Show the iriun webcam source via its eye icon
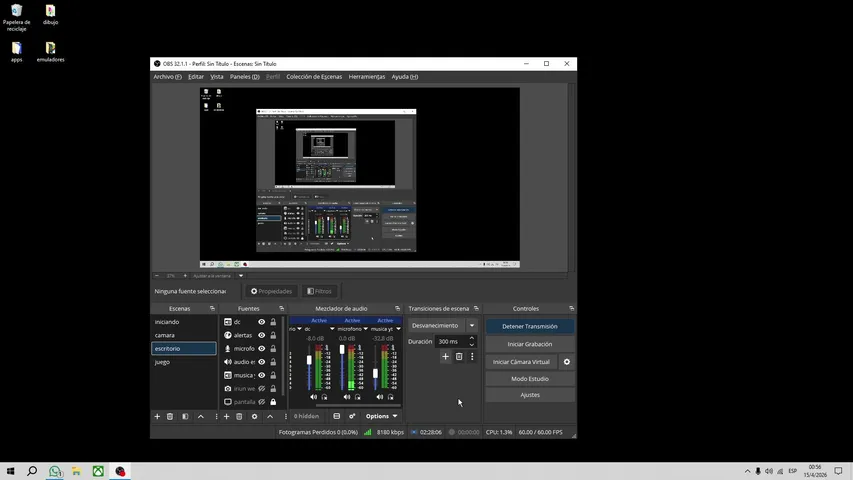The width and height of the screenshot is (853, 480). [262, 389]
